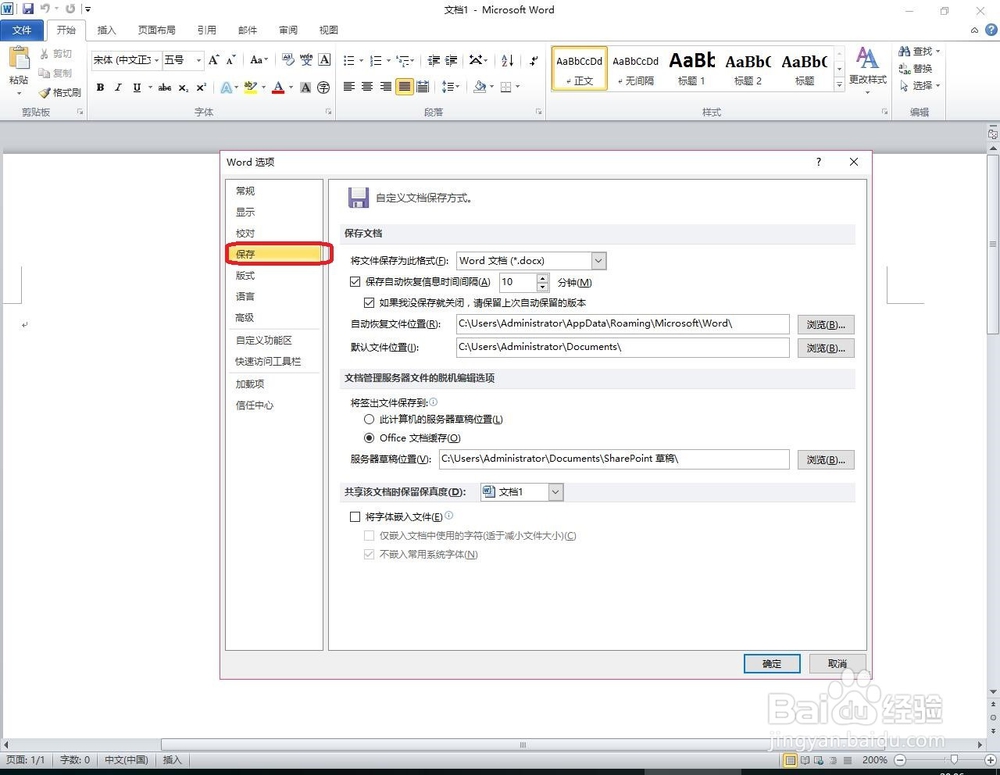Browse for server drafts location
Image resolution: width=1000 pixels, height=775 pixels.
pyautogui.click(x=826, y=460)
